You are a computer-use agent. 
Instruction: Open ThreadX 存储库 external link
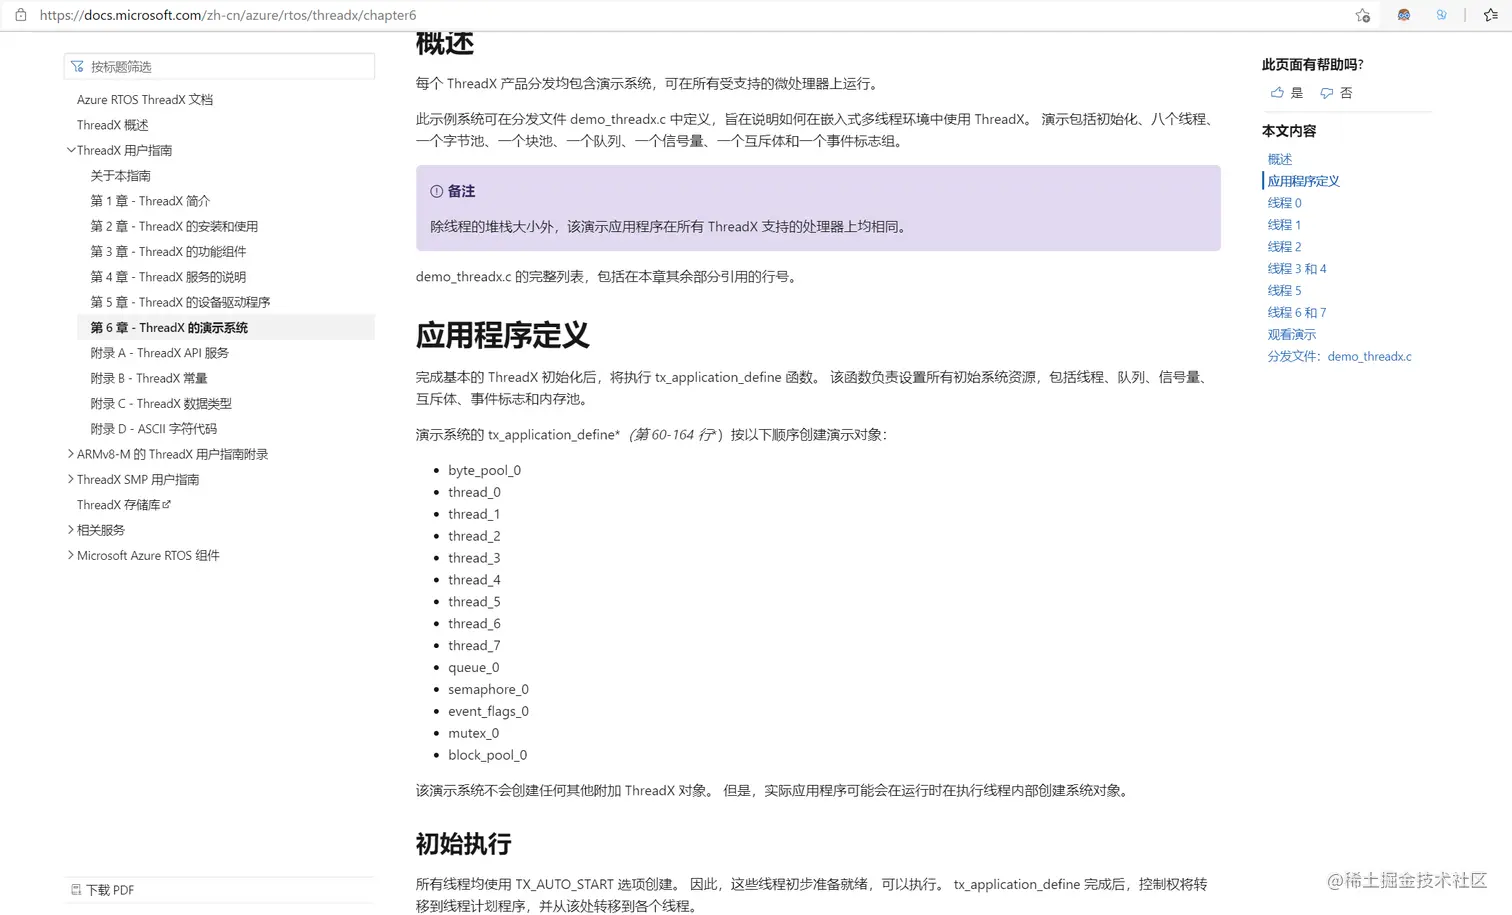(x=124, y=504)
